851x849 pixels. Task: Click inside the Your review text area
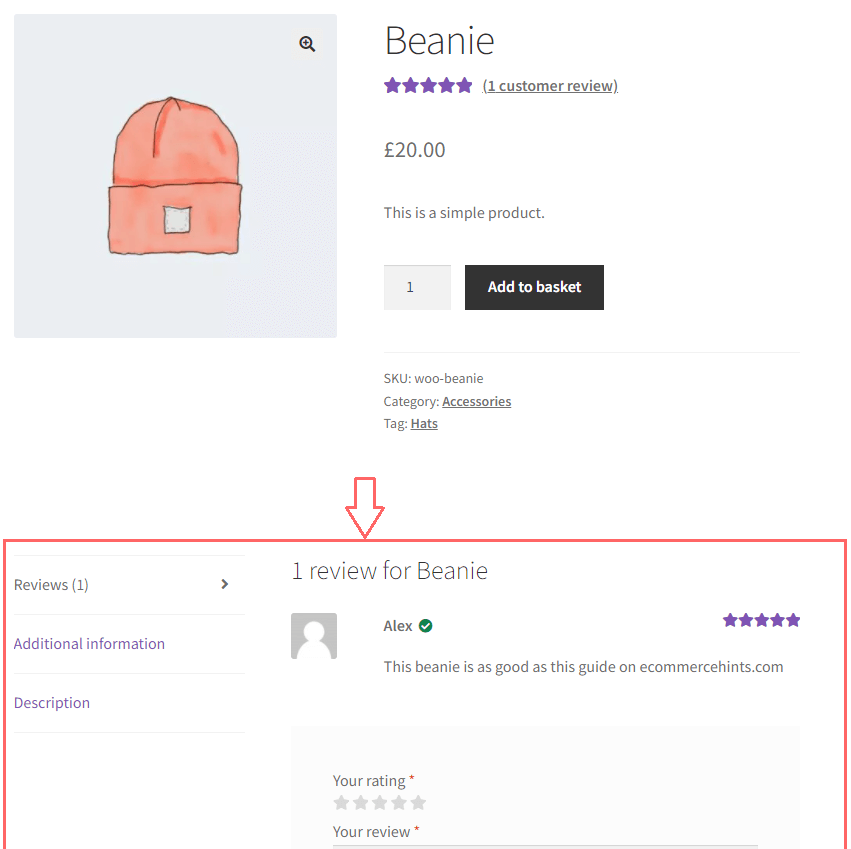545,846
